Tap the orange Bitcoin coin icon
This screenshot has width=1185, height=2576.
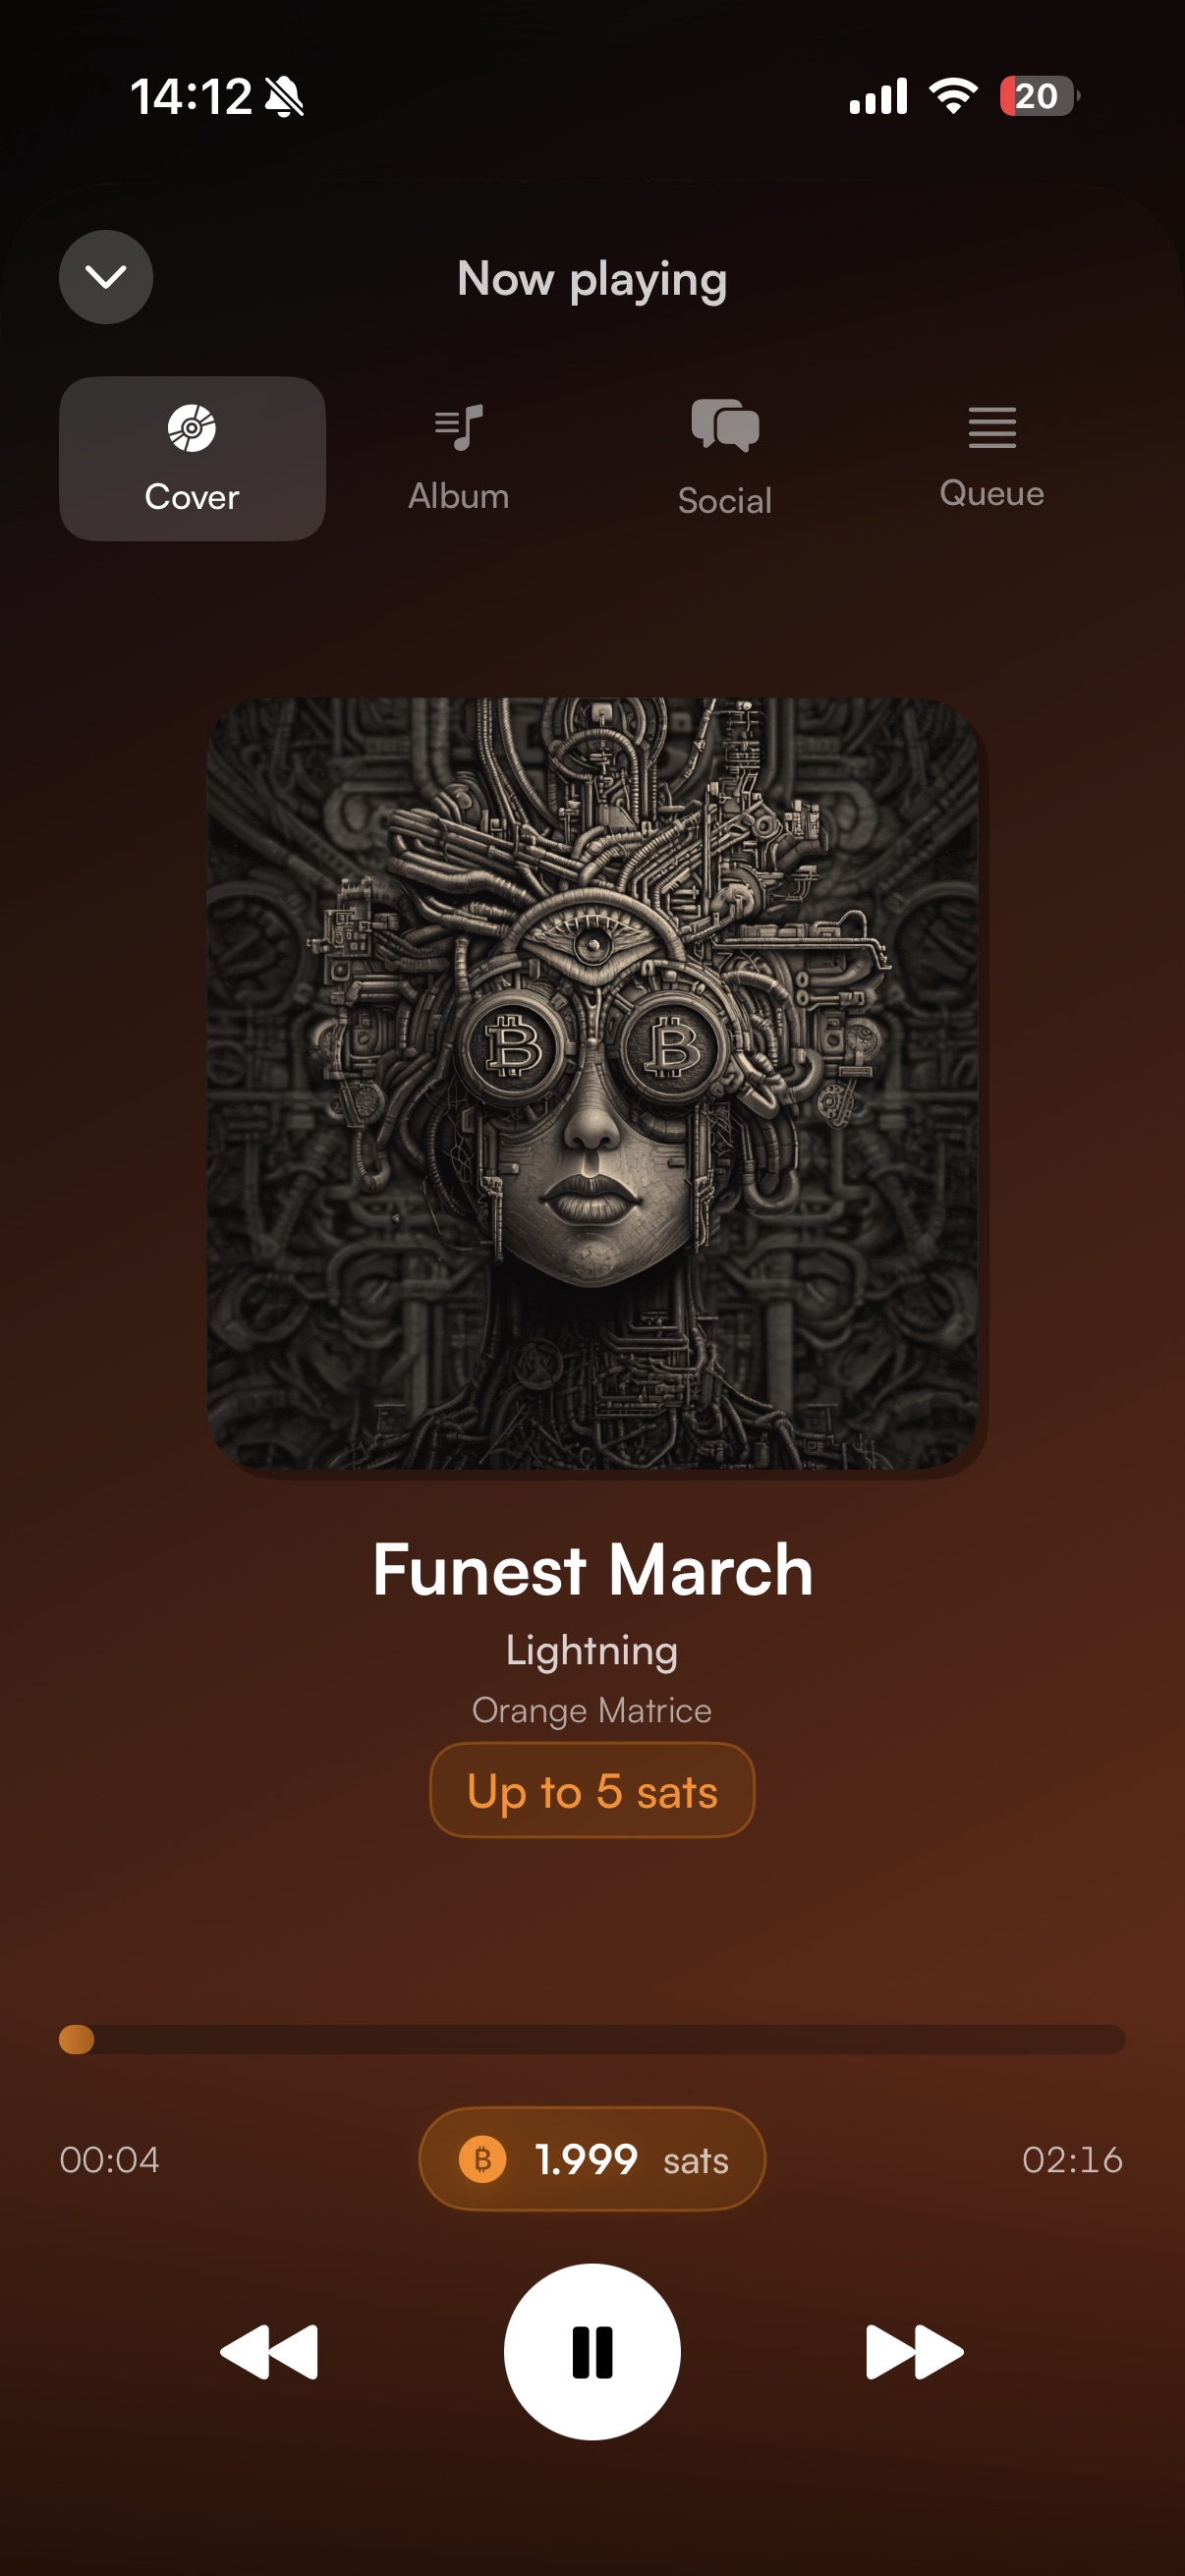click(482, 2159)
